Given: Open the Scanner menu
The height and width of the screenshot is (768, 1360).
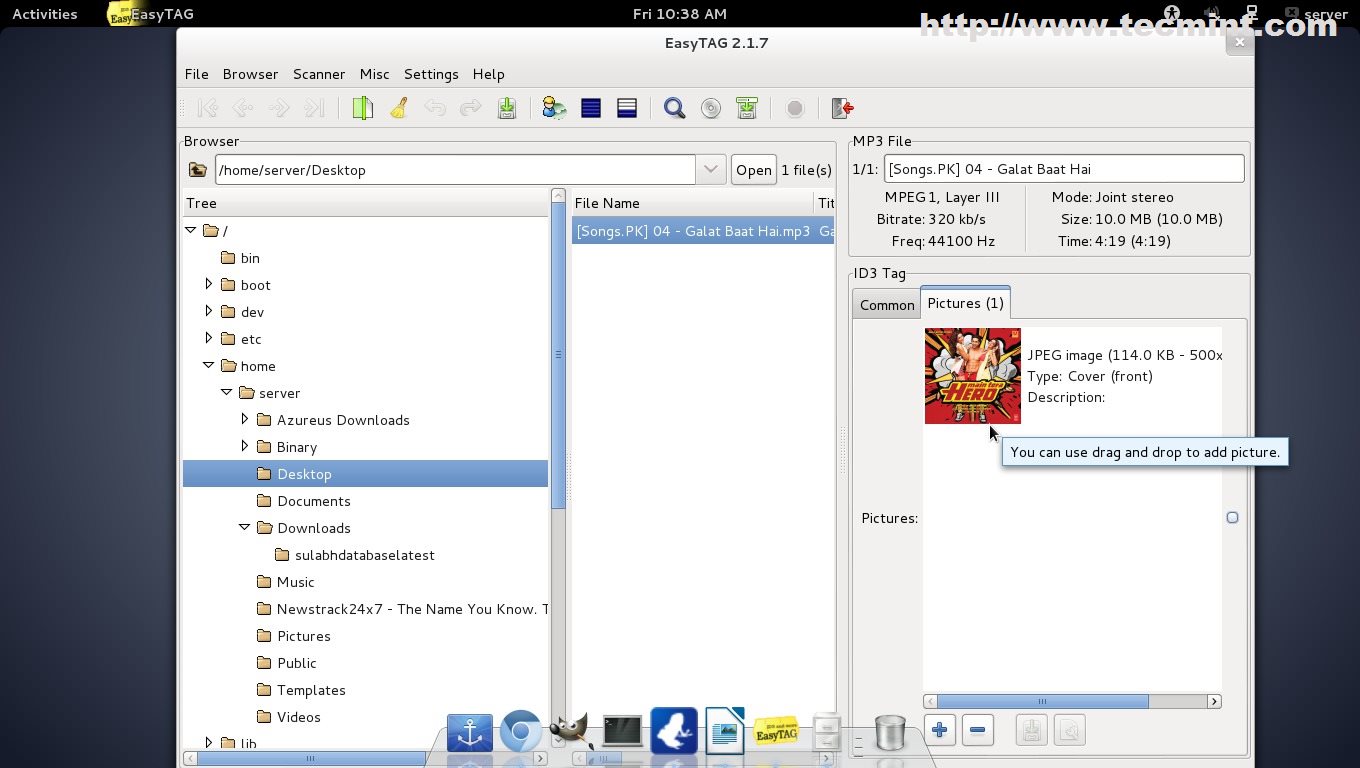Looking at the screenshot, I should (x=318, y=74).
